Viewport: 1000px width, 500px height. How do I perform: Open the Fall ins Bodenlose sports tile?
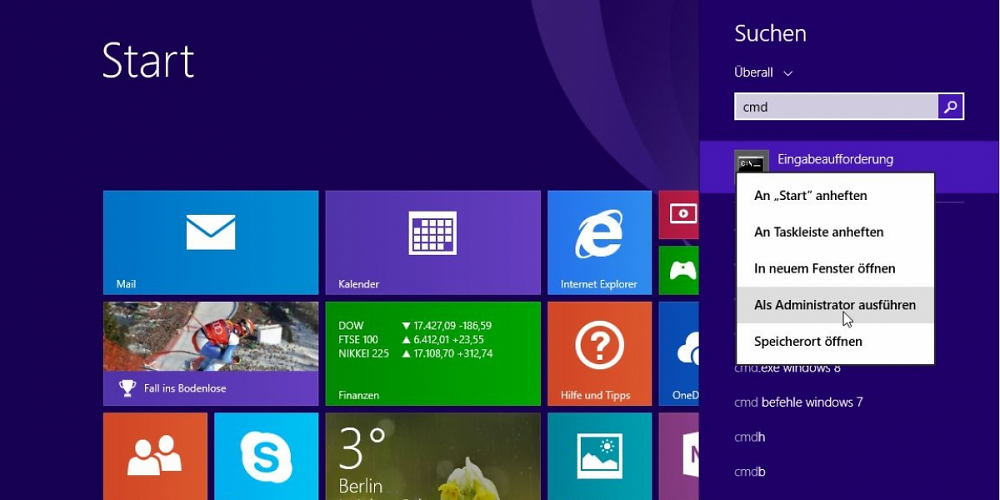(210, 353)
